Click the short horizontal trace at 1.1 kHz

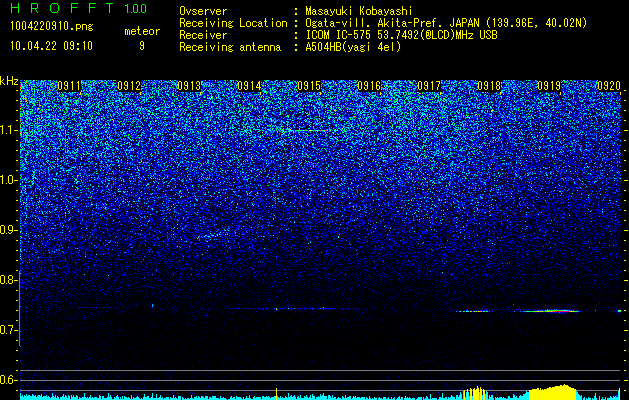308,130
